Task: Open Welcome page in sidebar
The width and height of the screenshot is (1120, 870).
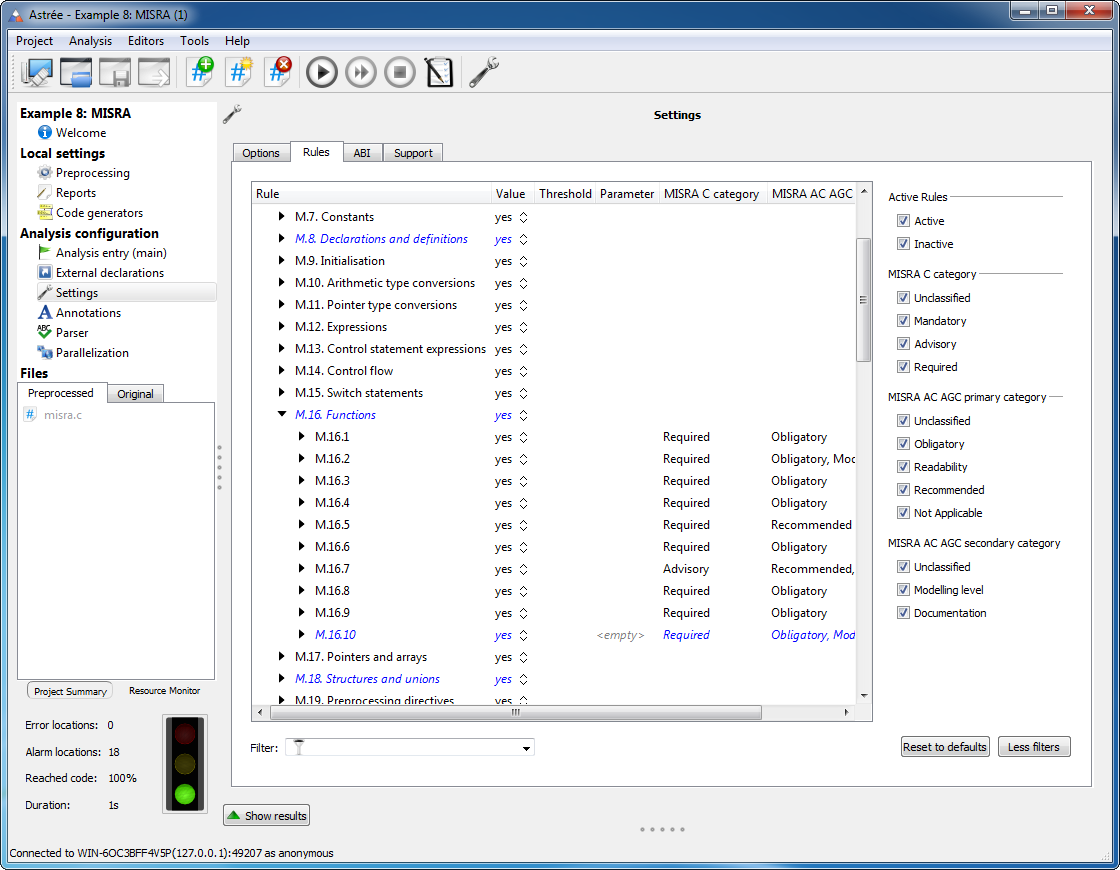Action: tap(81, 133)
